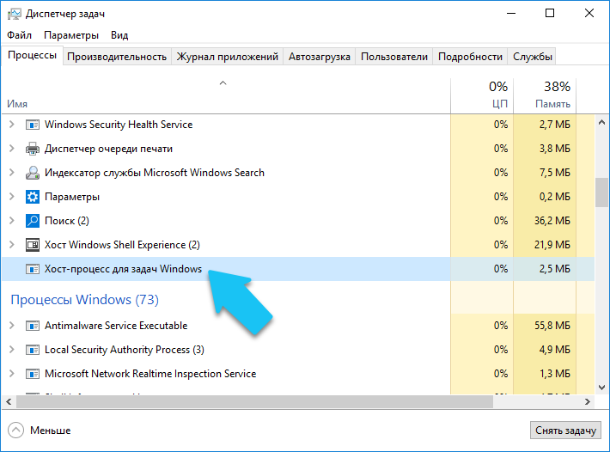Click the Microsoft Network Realtime Inspection Service icon
Image resolution: width=610 pixels, height=452 pixels.
point(33,374)
